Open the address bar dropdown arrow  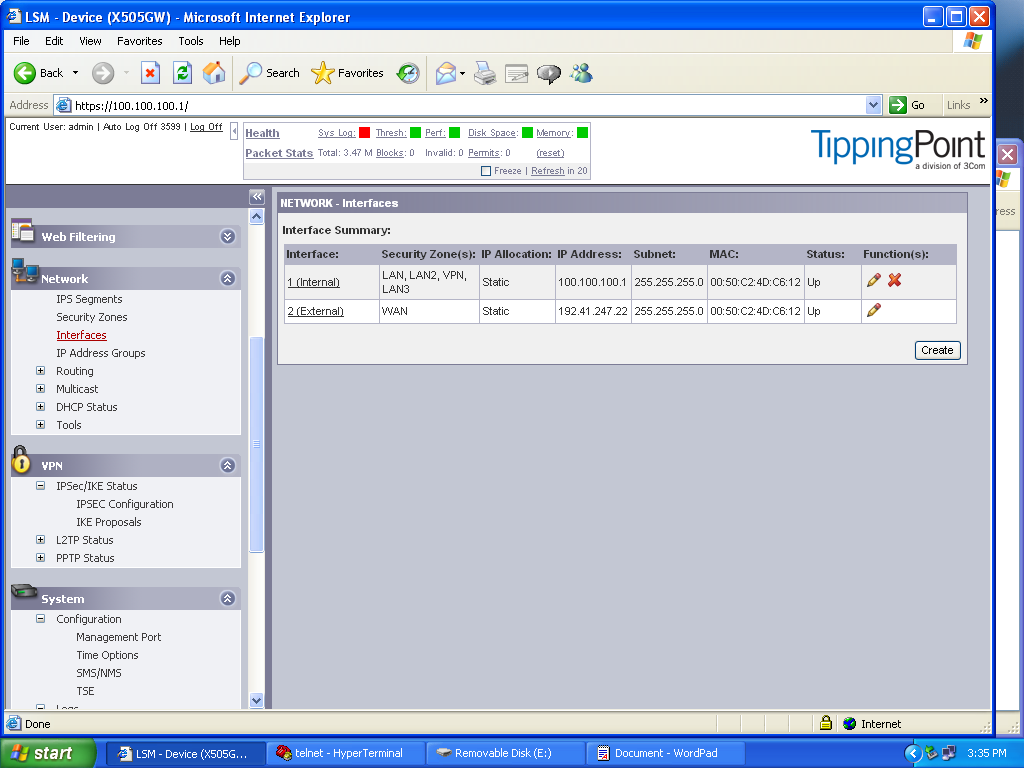(x=873, y=105)
